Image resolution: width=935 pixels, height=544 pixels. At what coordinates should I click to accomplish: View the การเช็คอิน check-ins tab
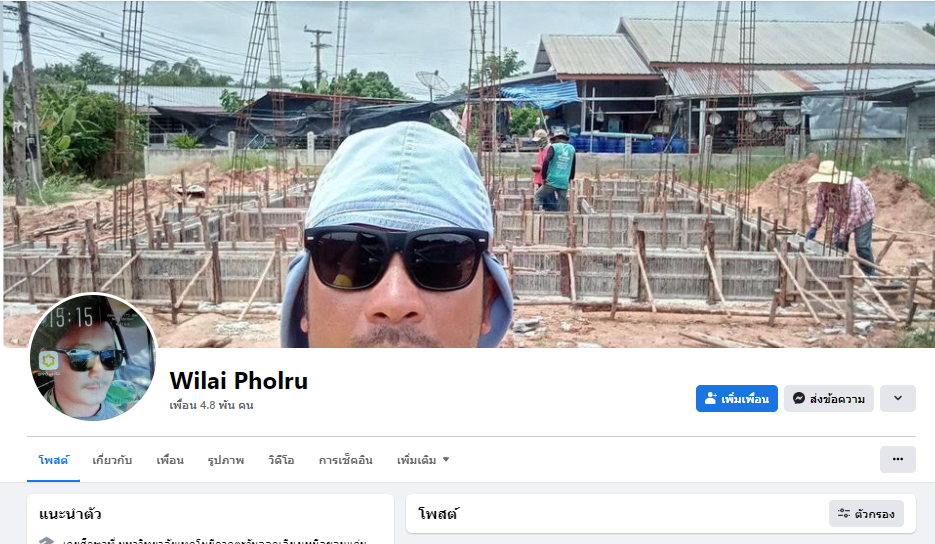345,460
